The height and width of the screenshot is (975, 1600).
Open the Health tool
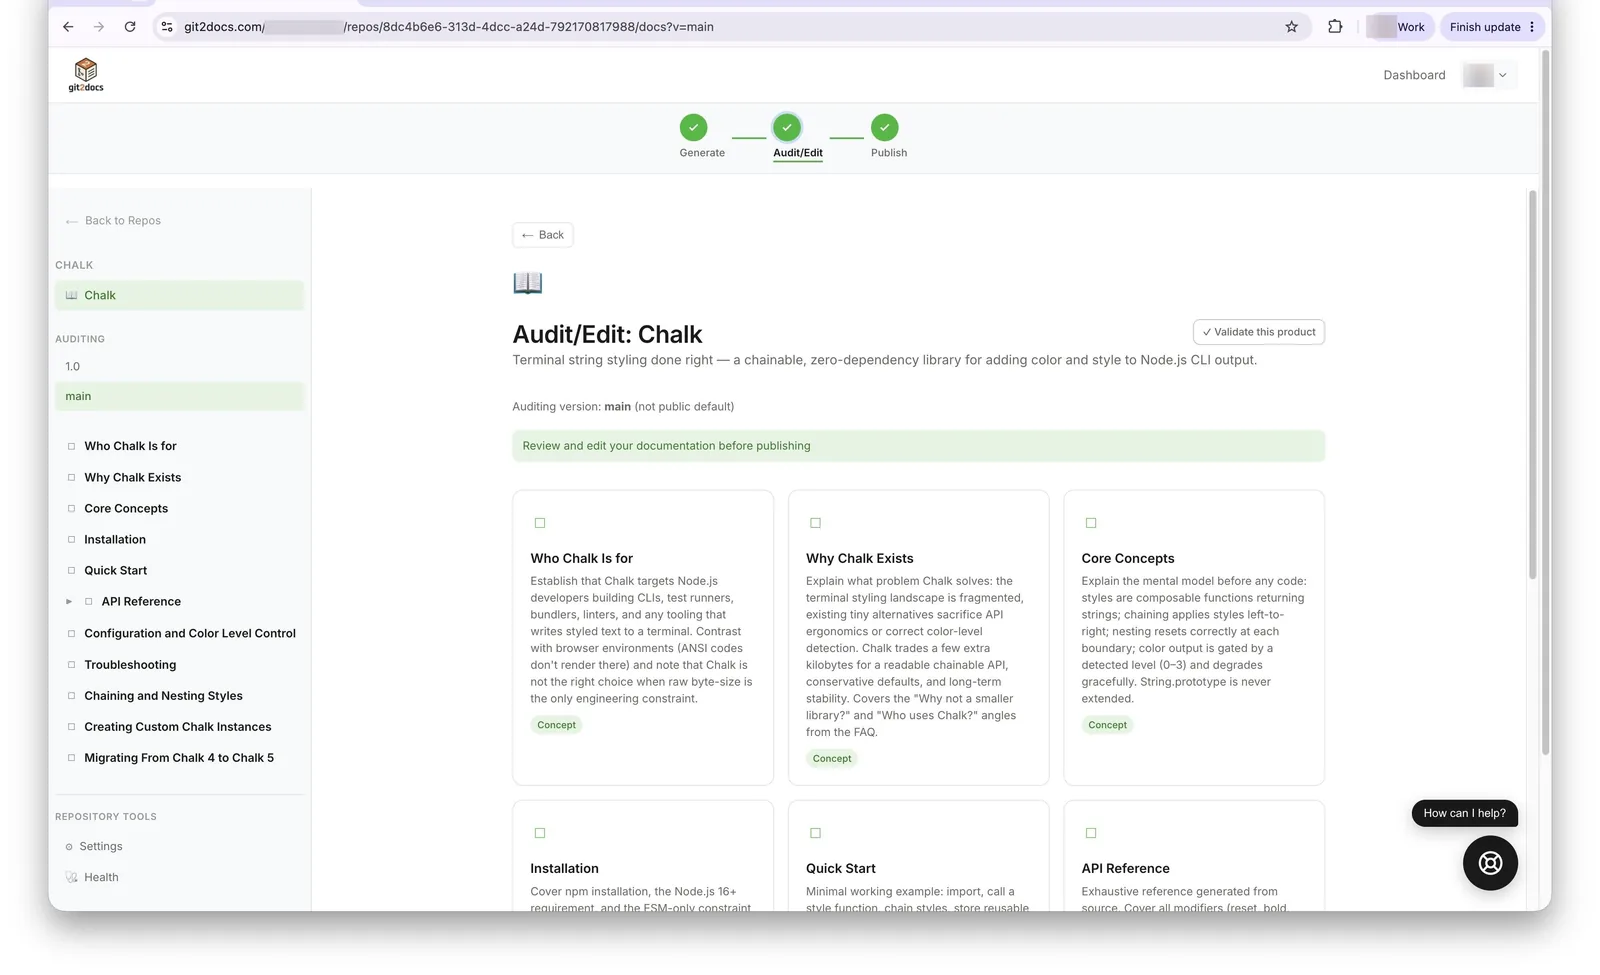(92, 877)
